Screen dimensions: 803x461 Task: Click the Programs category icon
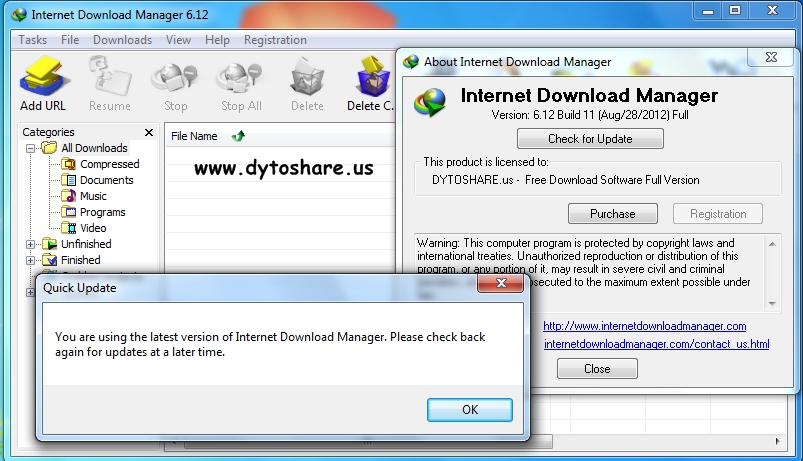coord(69,212)
